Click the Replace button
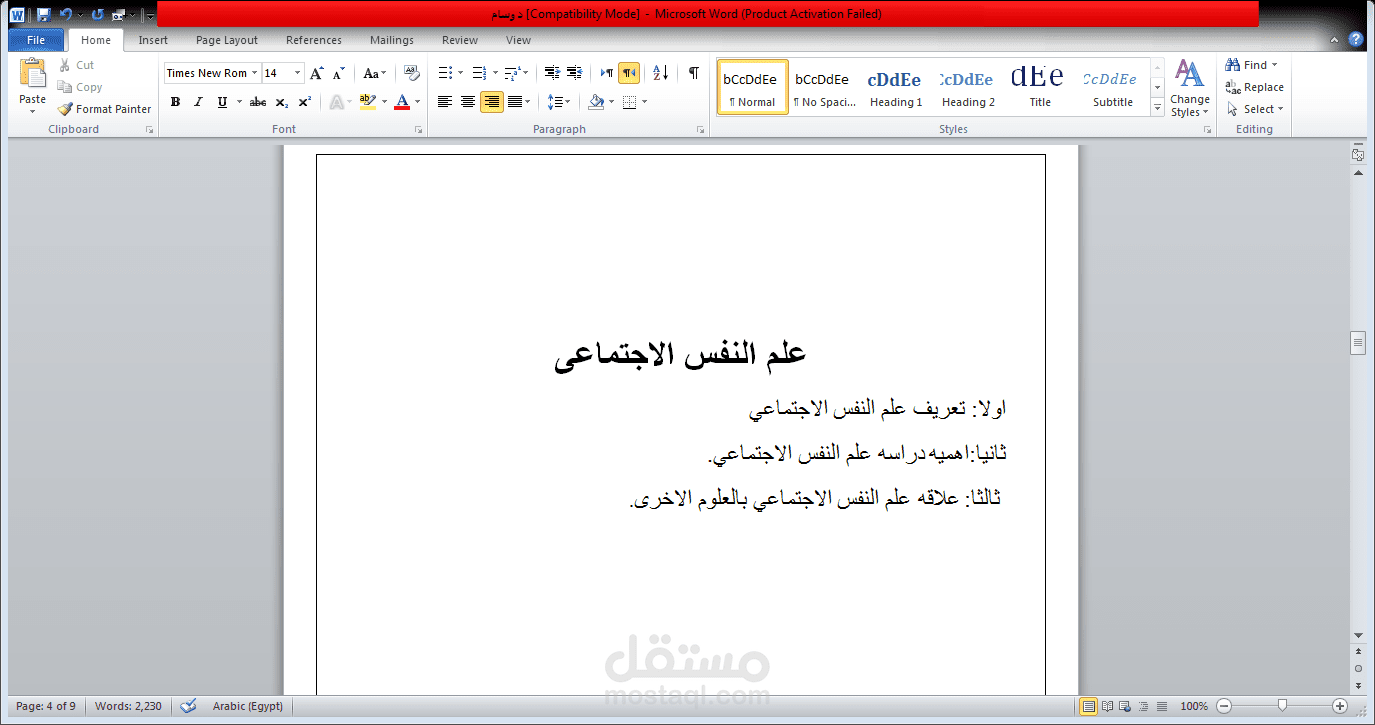 tap(1255, 87)
